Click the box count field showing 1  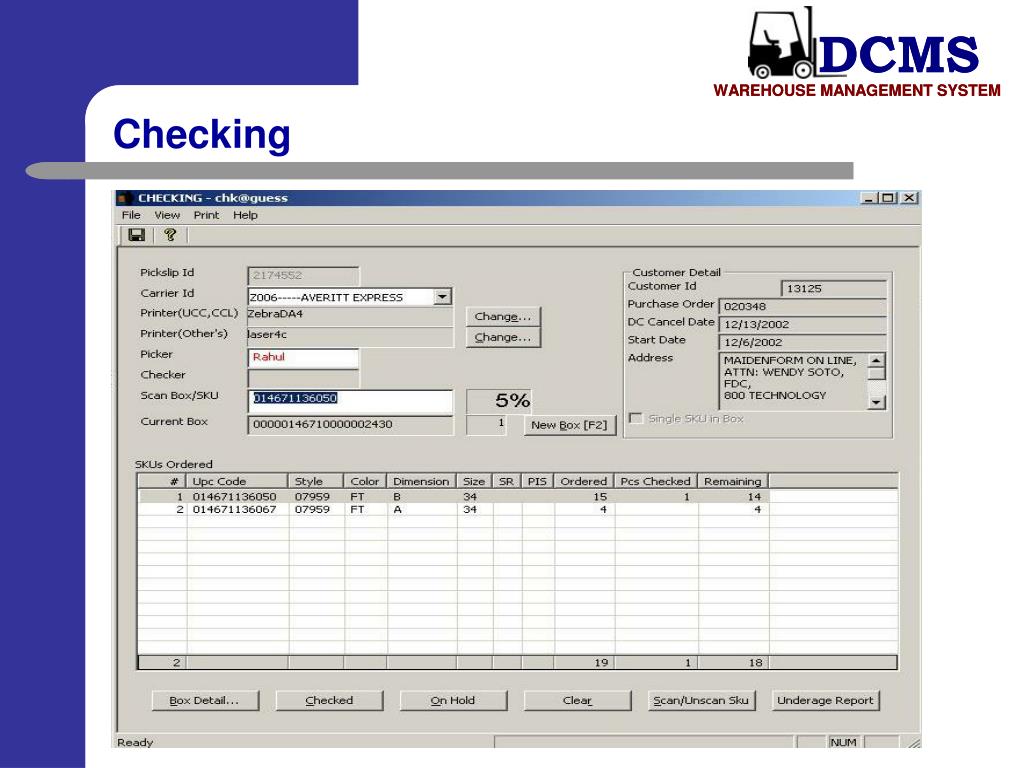(486, 424)
